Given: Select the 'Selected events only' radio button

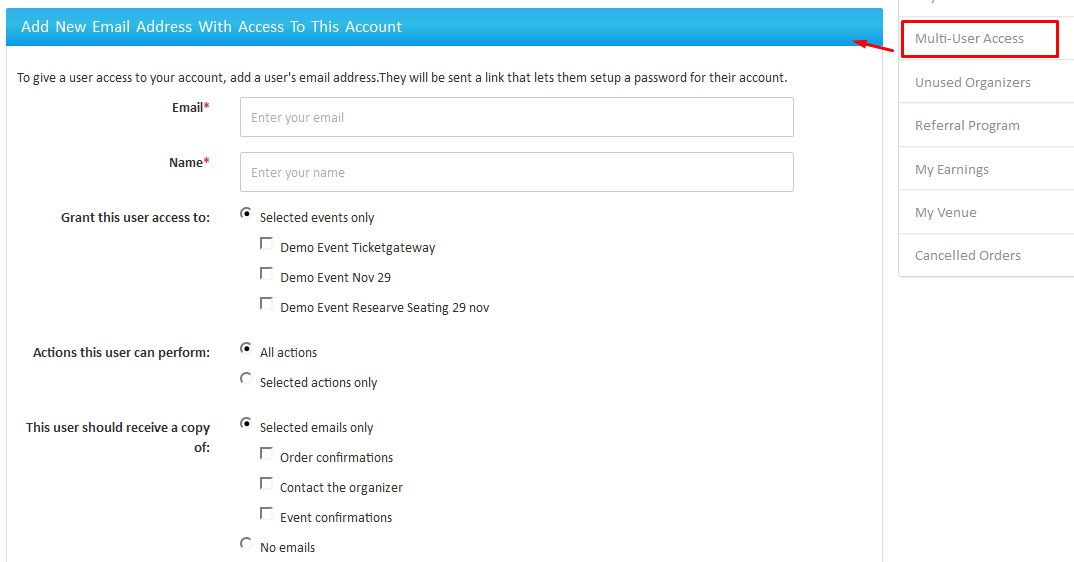Looking at the screenshot, I should (x=246, y=214).
